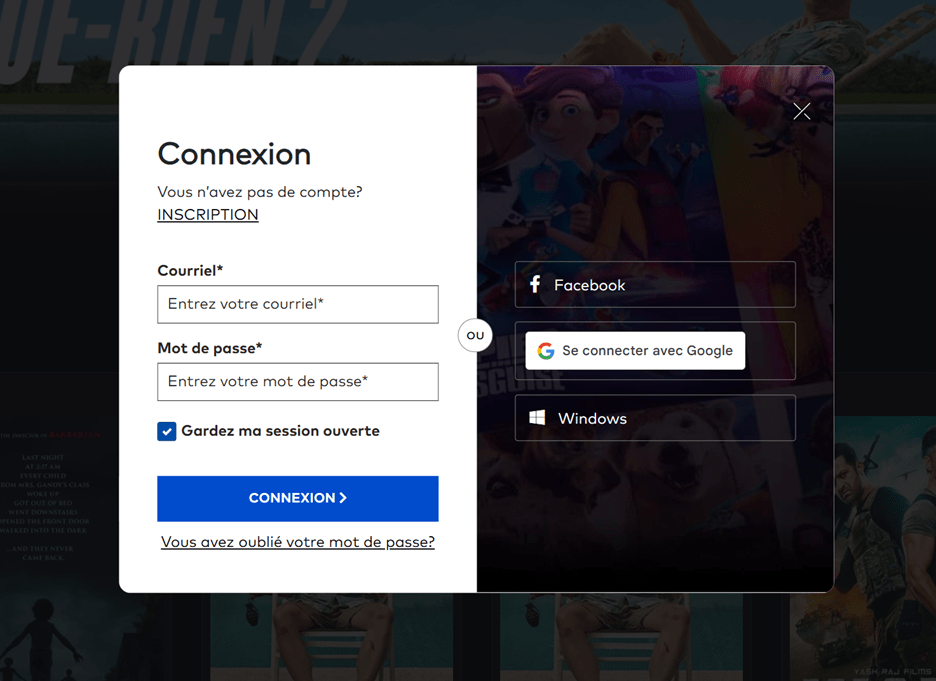Close the Connexion dialog with the X

(x=801, y=111)
